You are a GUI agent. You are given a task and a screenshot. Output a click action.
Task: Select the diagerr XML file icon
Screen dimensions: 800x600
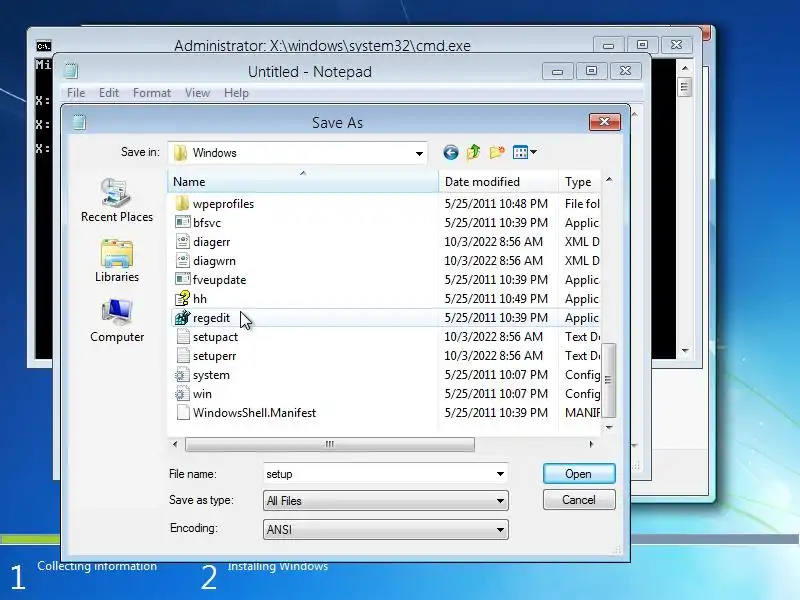coord(182,241)
